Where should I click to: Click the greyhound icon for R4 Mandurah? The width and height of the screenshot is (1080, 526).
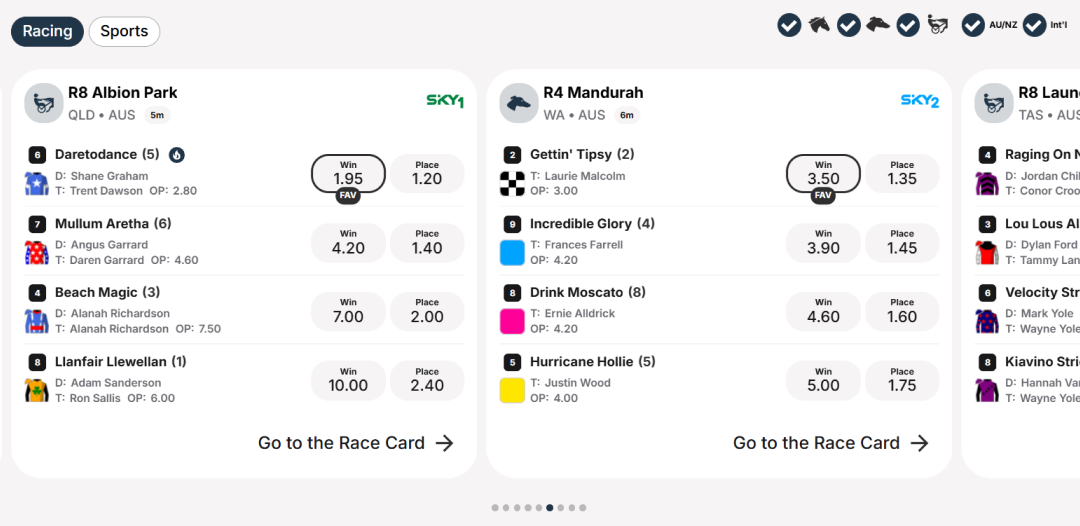[519, 103]
